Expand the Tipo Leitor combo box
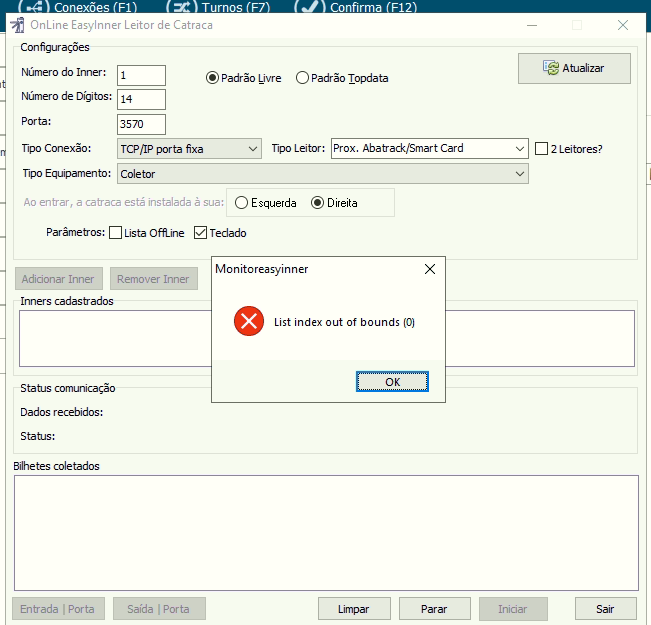 click(x=429, y=149)
